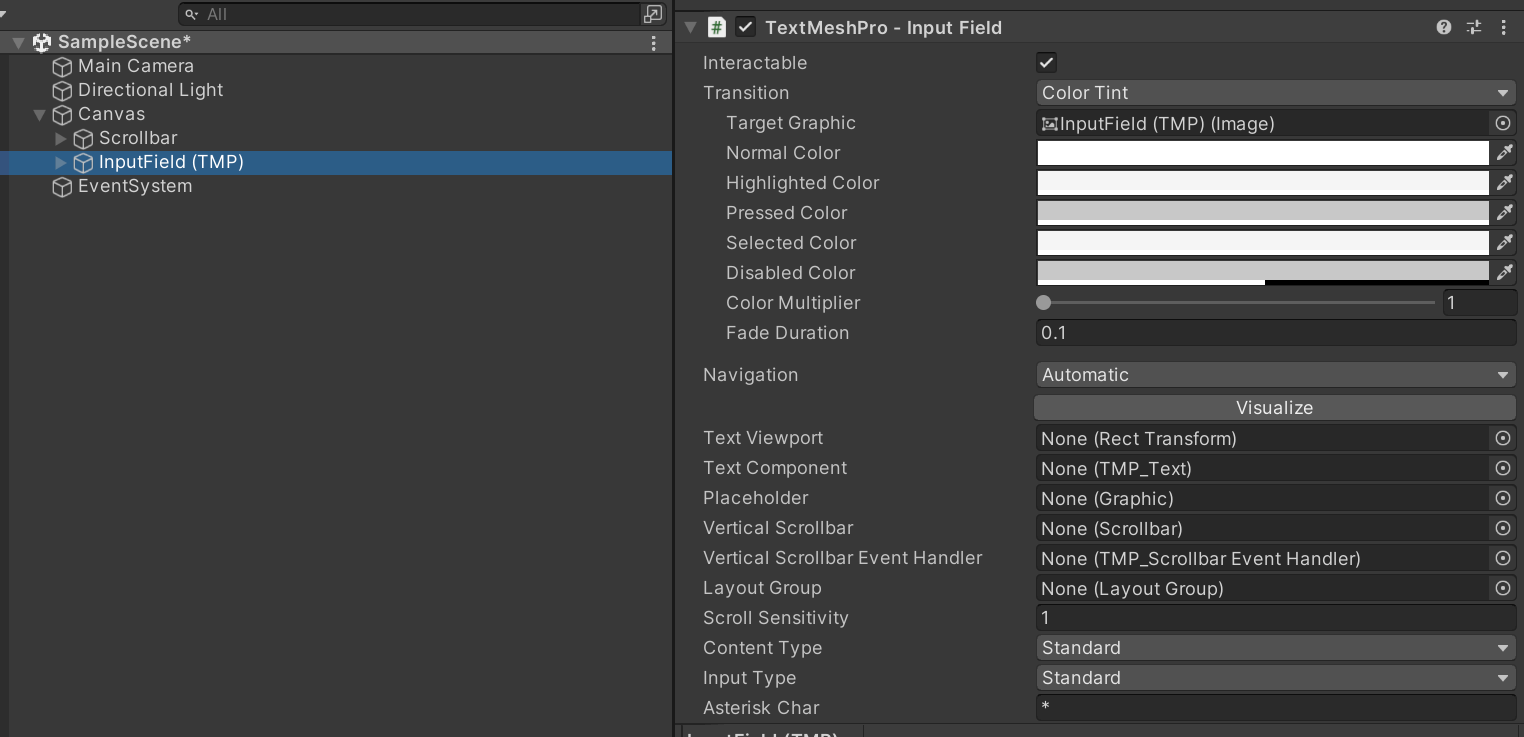Image resolution: width=1524 pixels, height=737 pixels.
Task: Open the Input Field component context menu
Action: click(1503, 27)
